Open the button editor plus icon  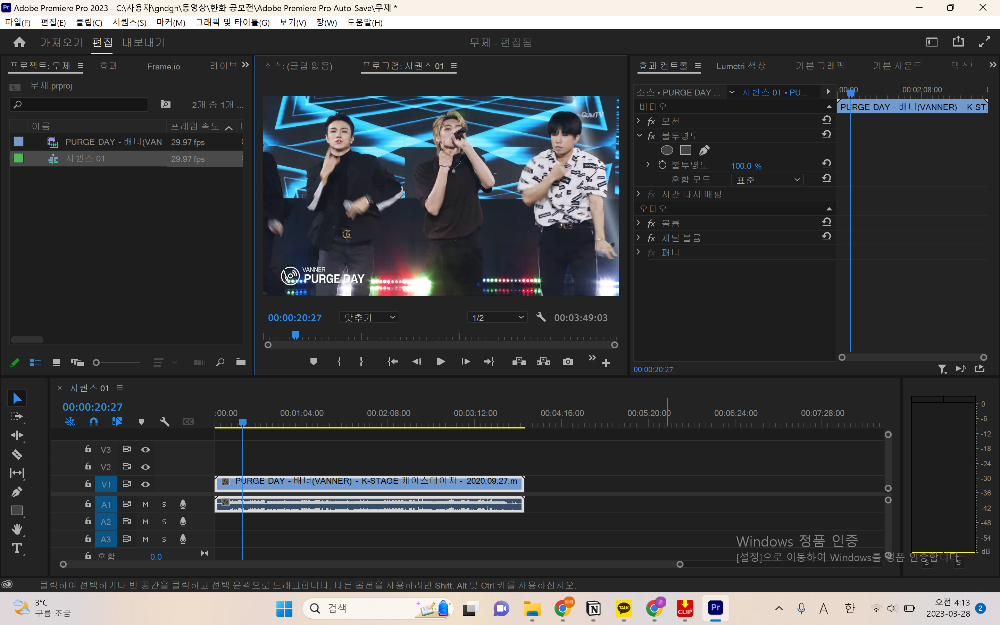(606, 363)
